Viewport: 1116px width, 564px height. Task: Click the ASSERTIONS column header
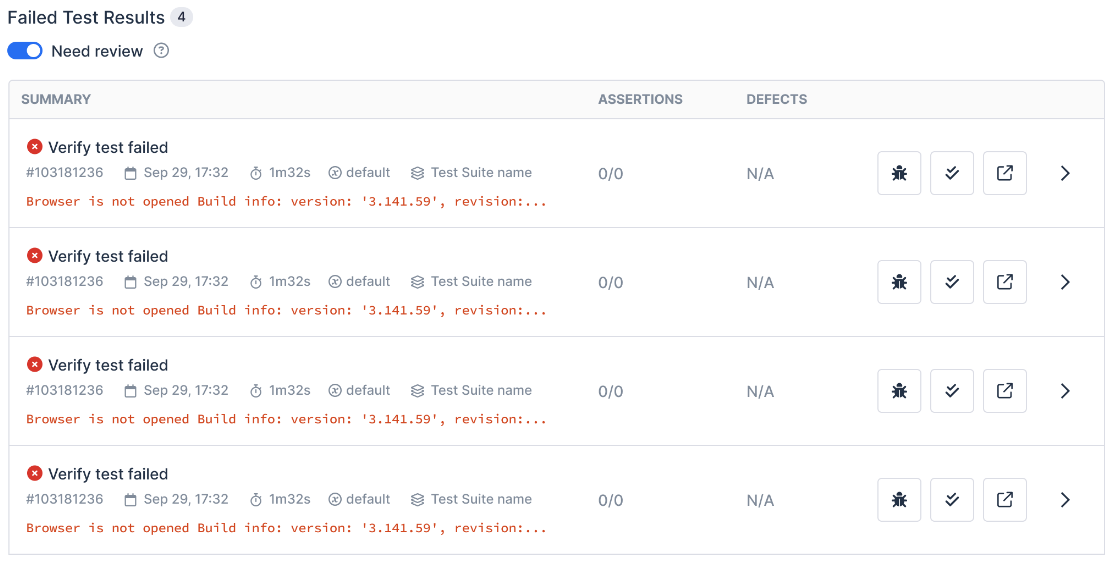click(640, 99)
